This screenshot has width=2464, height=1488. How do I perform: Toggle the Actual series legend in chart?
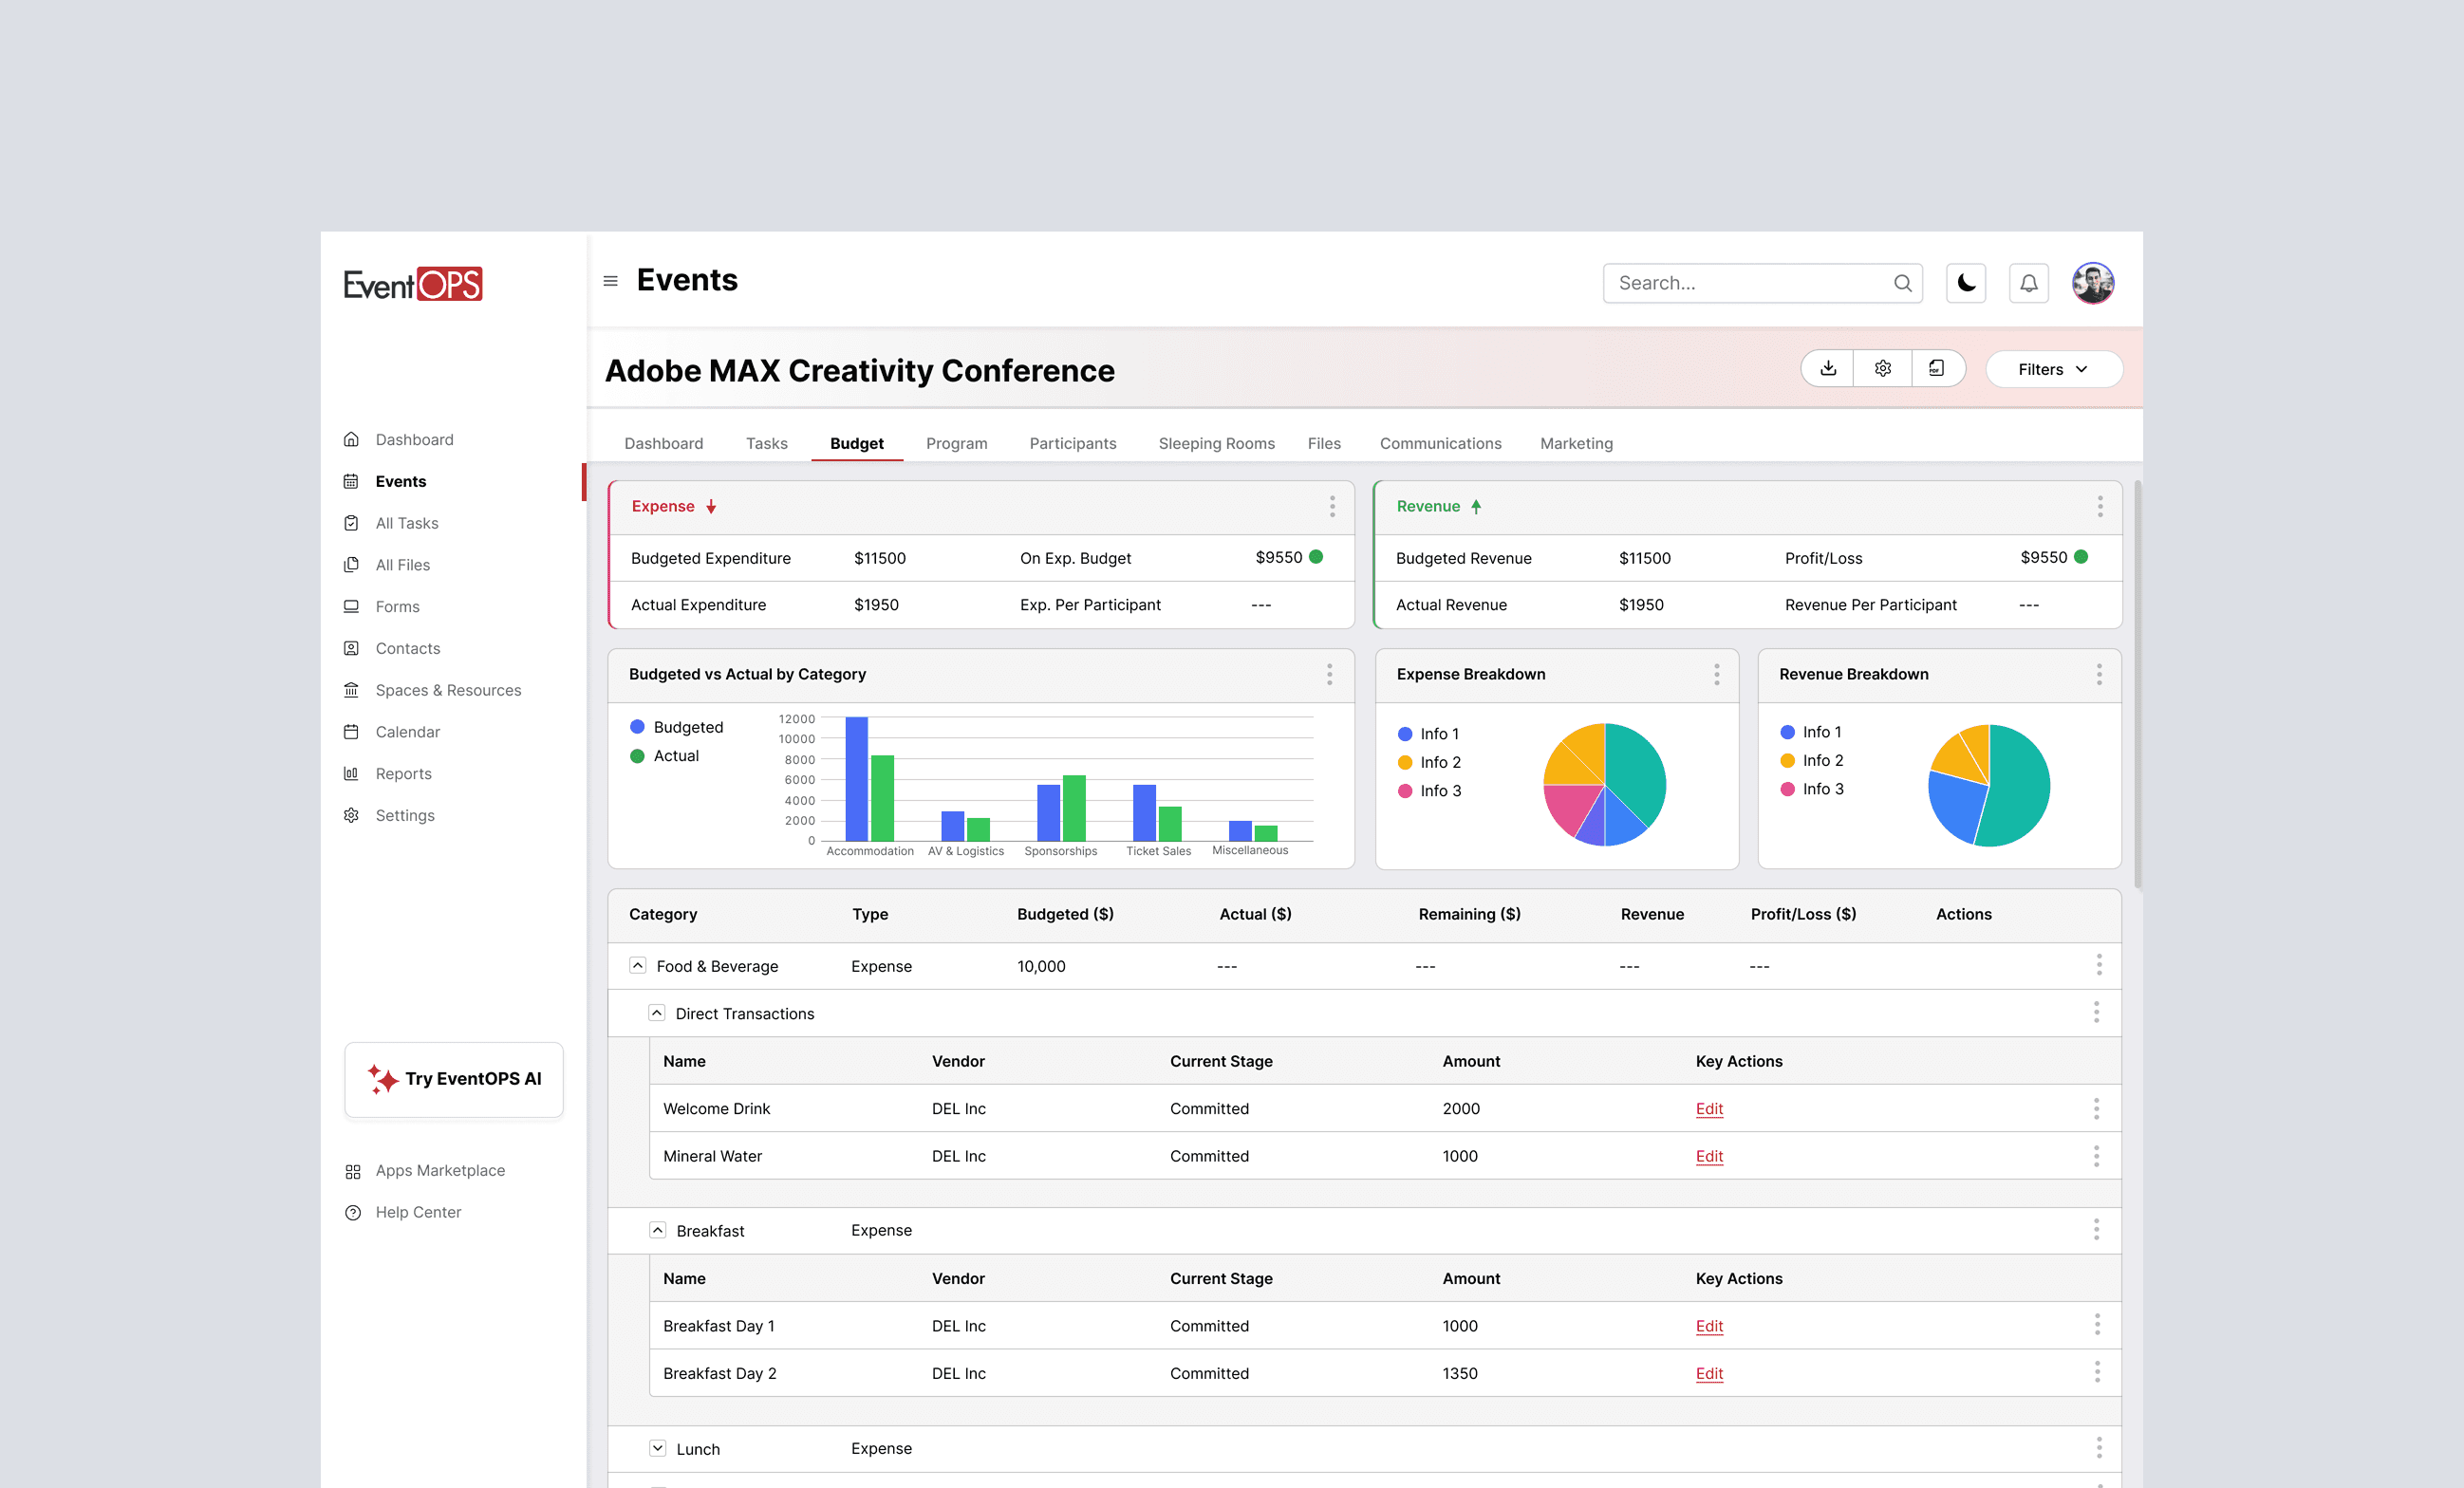click(664, 756)
